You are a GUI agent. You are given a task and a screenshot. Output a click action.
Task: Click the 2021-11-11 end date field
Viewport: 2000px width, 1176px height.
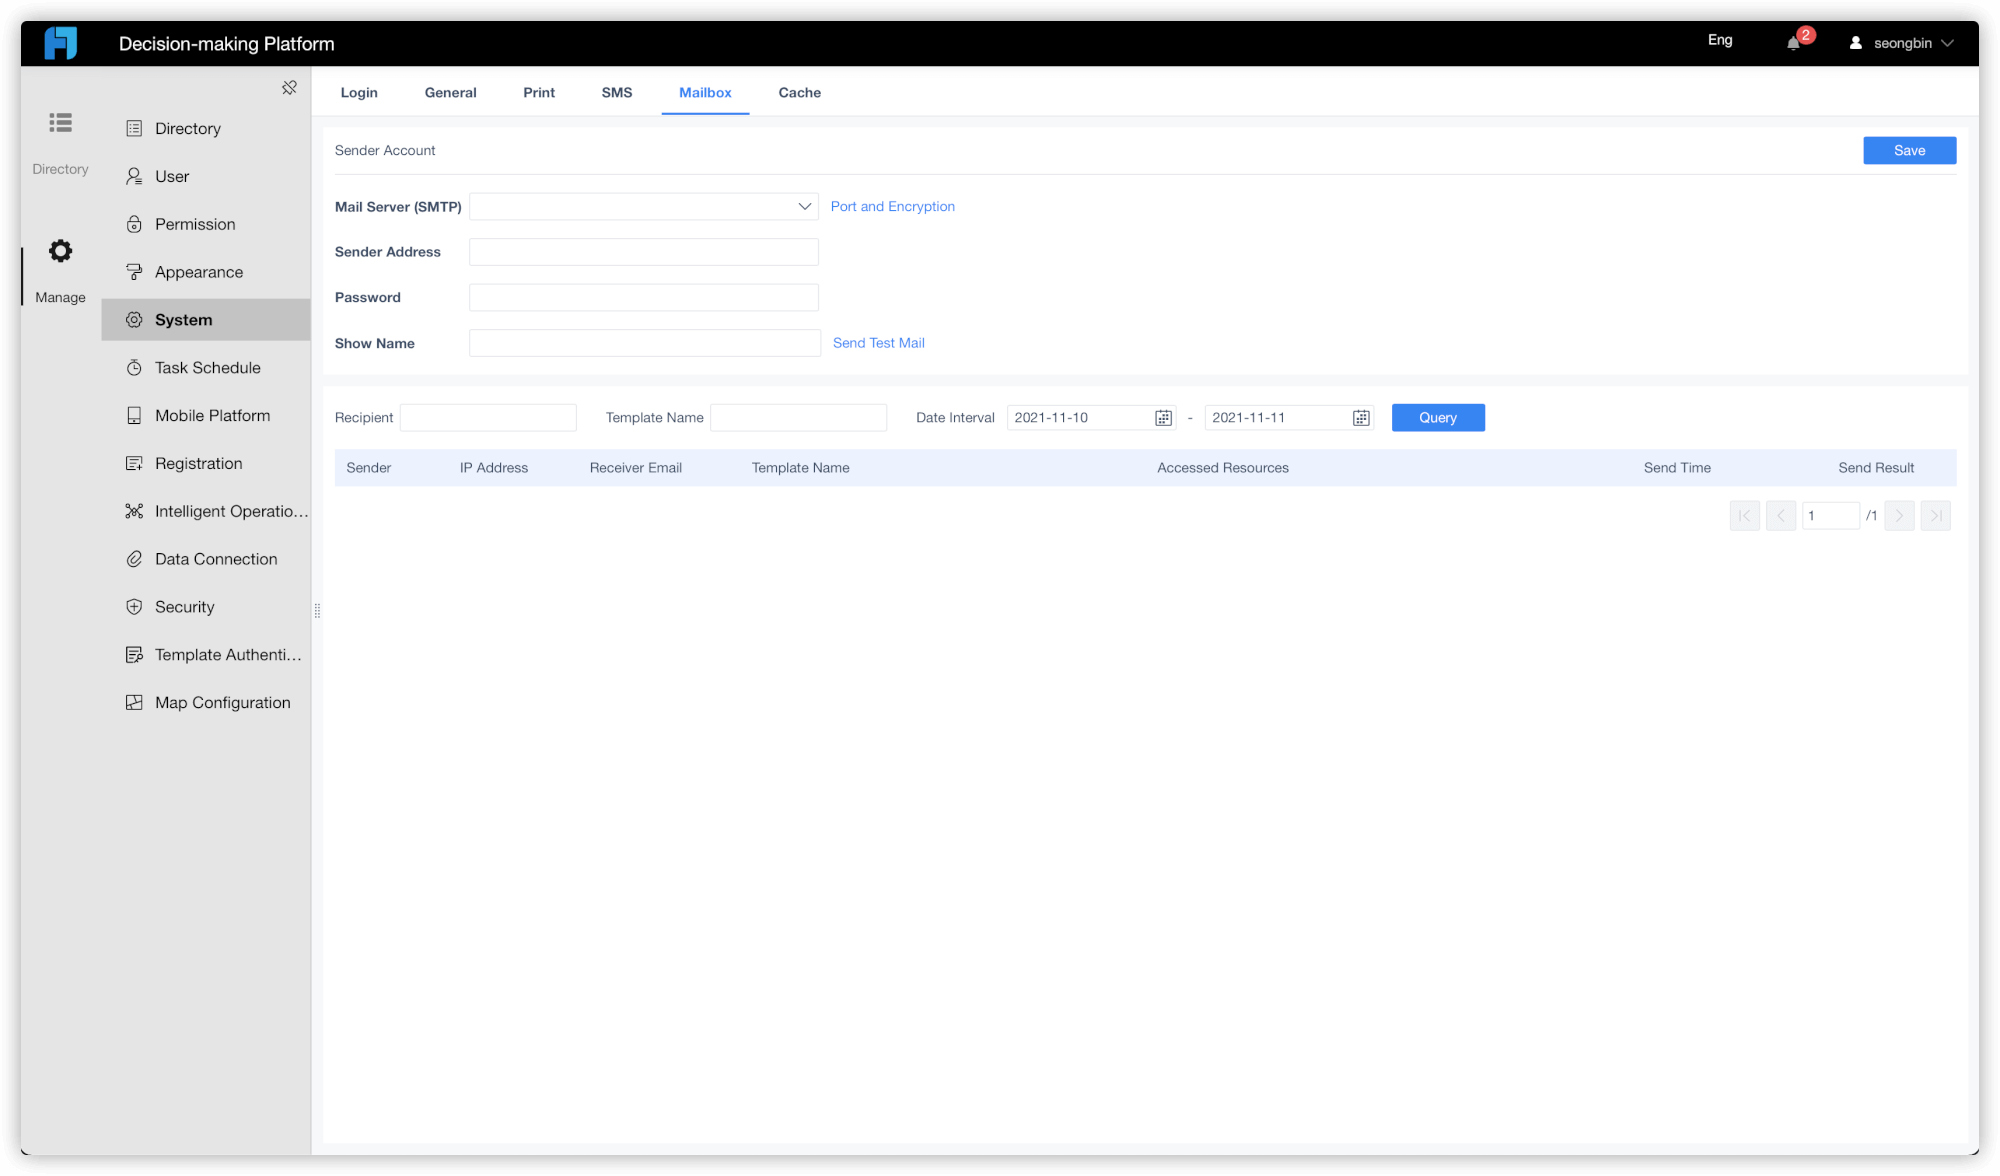pyautogui.click(x=1288, y=418)
